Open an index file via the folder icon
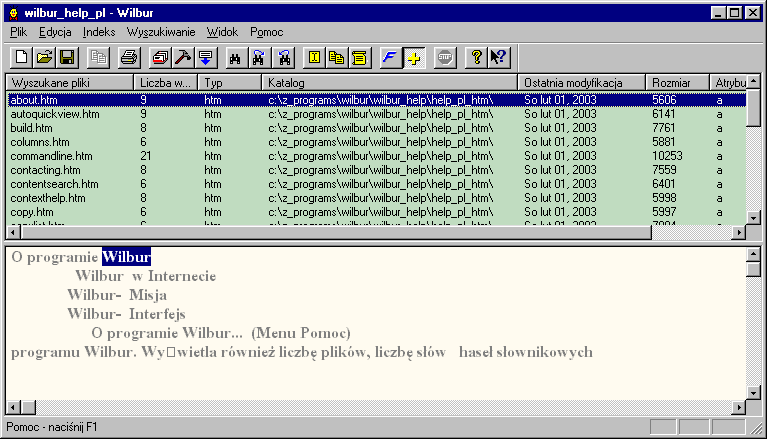This screenshot has height=439, width=767. point(45,58)
